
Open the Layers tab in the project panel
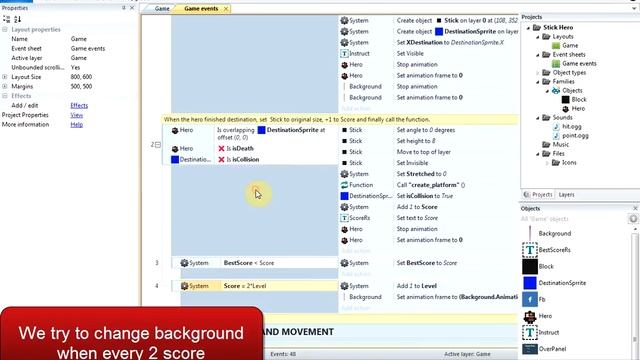coord(566,195)
